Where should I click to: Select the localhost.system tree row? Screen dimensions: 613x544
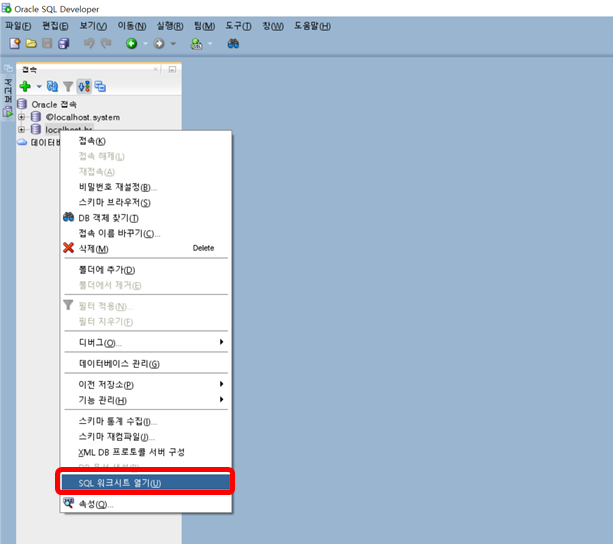click(83, 117)
